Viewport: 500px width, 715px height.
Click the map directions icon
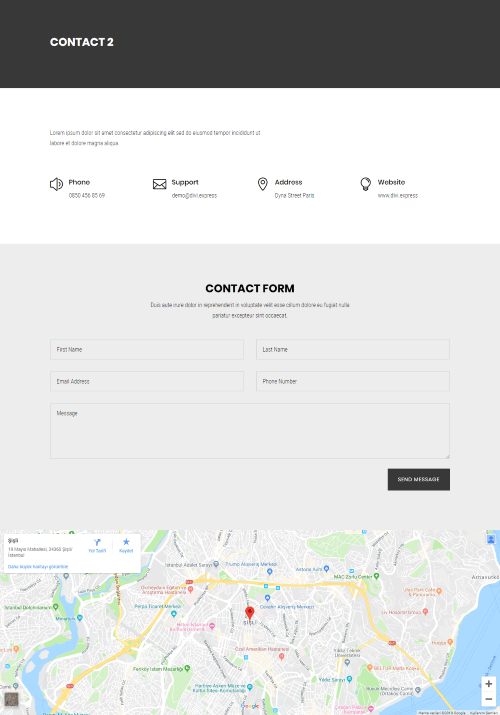coord(97,542)
